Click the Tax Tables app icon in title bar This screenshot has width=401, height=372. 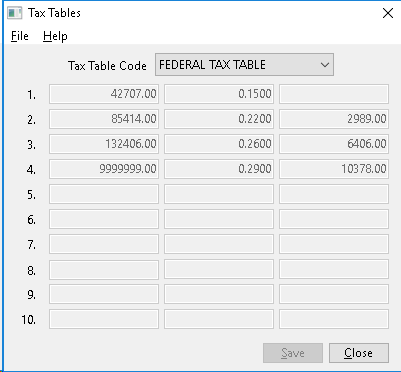[14, 13]
